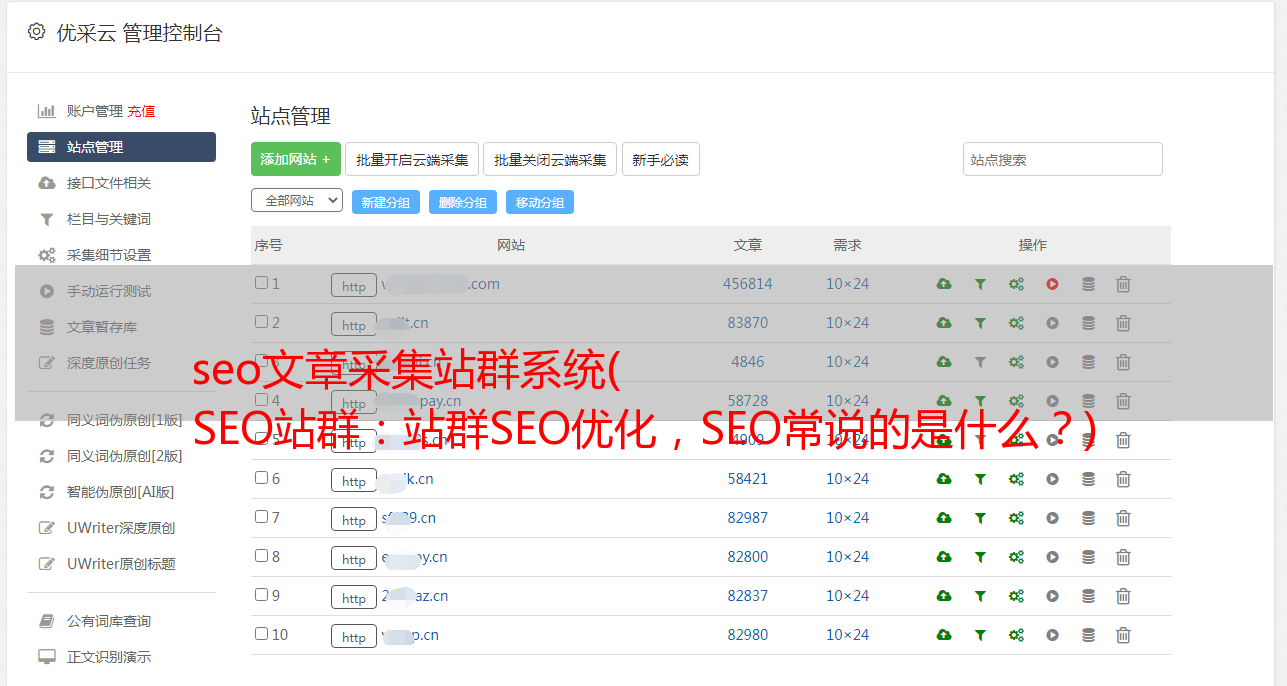Select checkbox for row 7

coord(261,517)
